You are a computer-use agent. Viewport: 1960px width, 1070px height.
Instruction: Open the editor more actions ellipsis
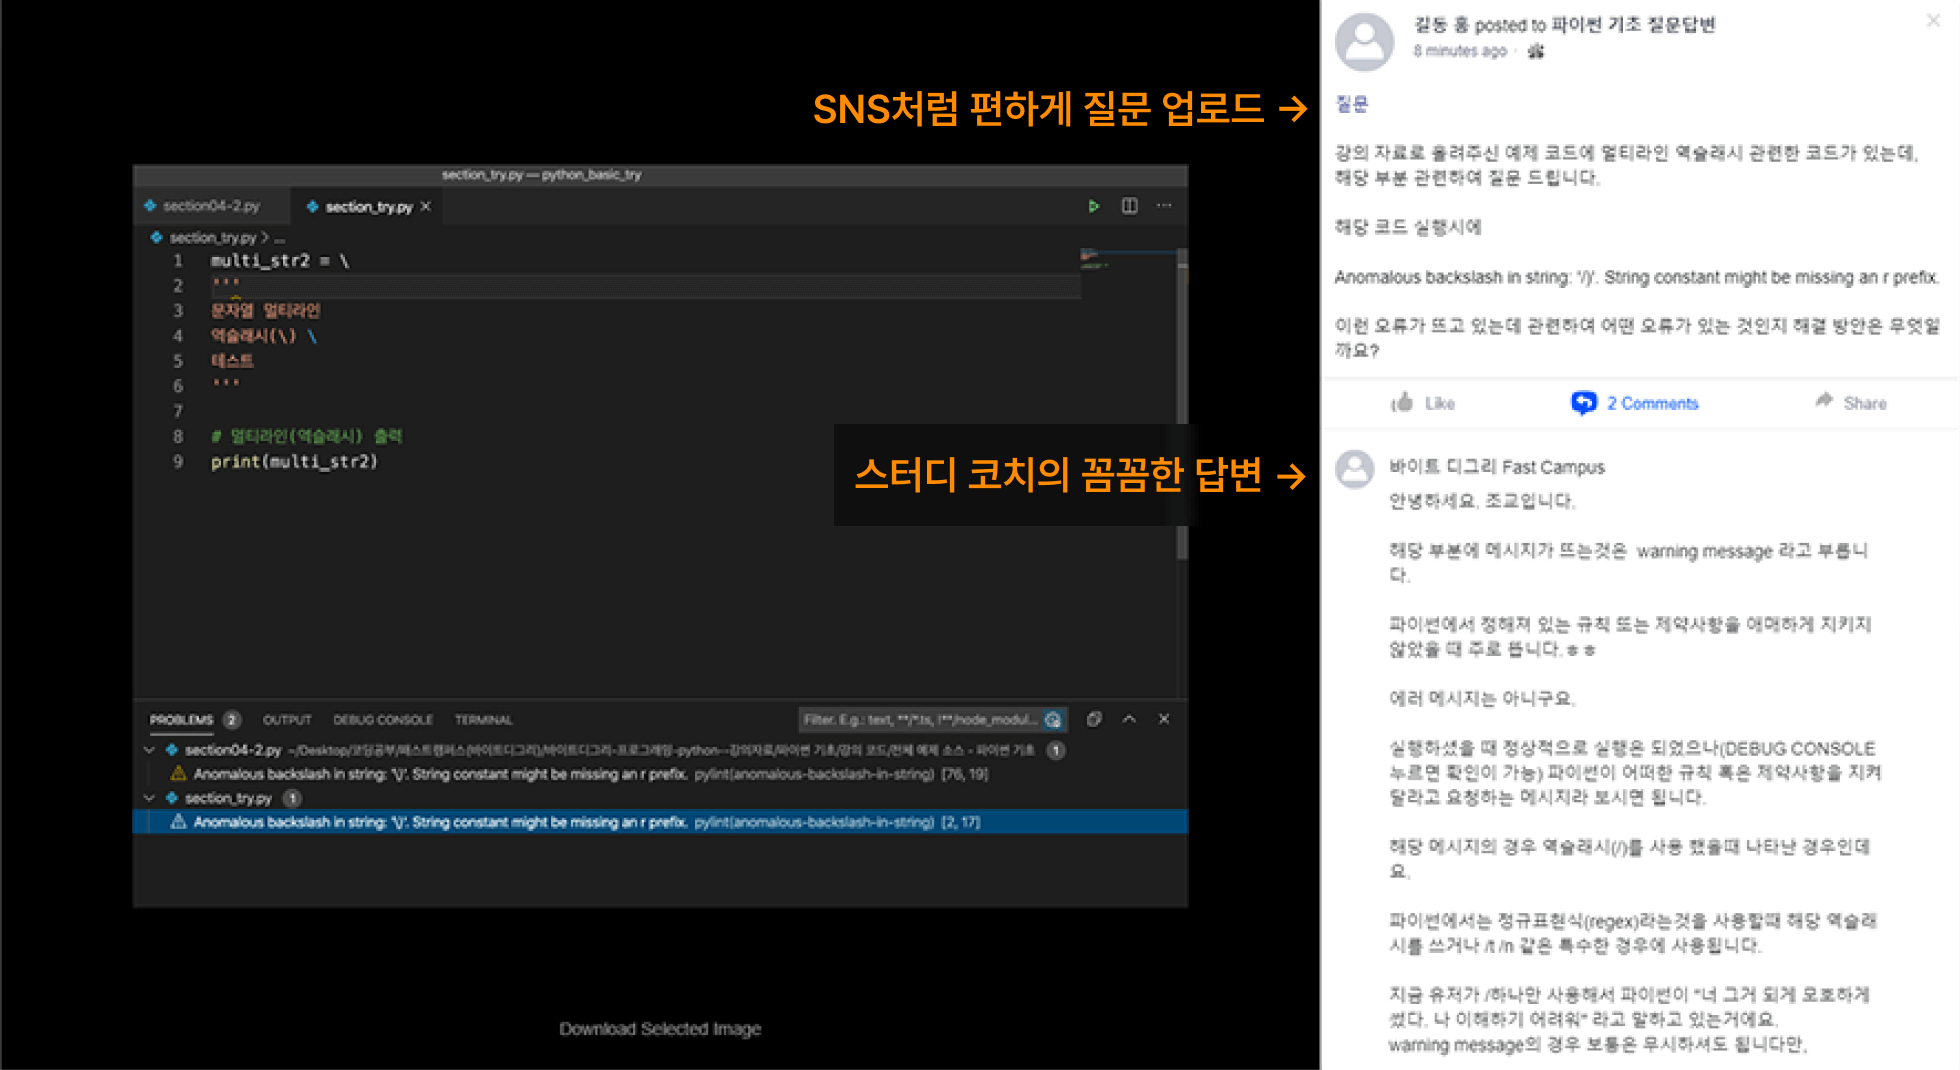point(1163,206)
